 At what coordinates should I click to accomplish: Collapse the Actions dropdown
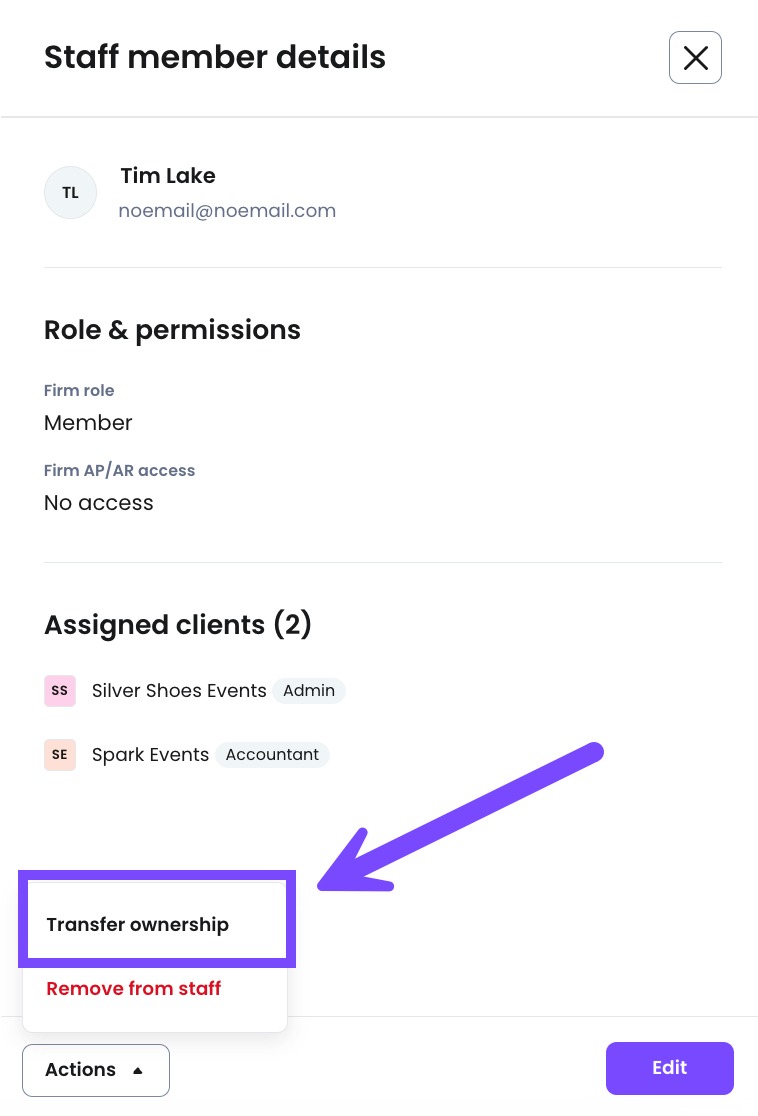click(95, 1070)
